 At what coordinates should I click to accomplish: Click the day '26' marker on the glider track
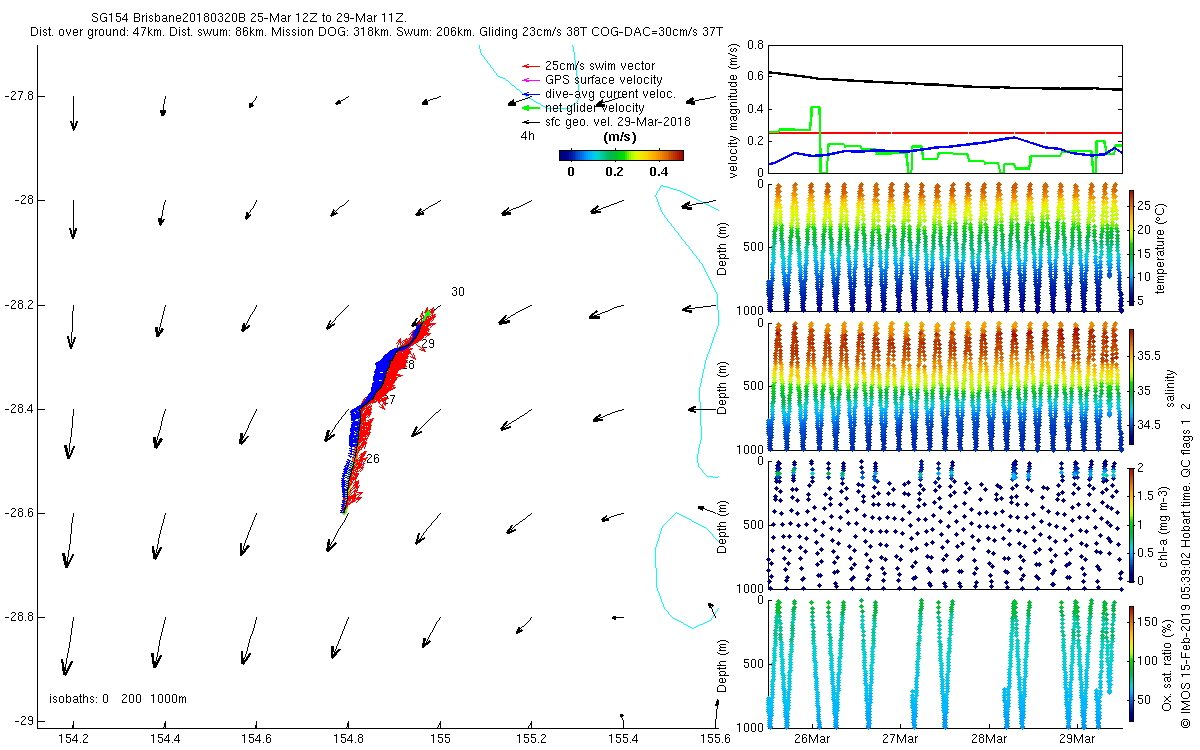point(372,459)
